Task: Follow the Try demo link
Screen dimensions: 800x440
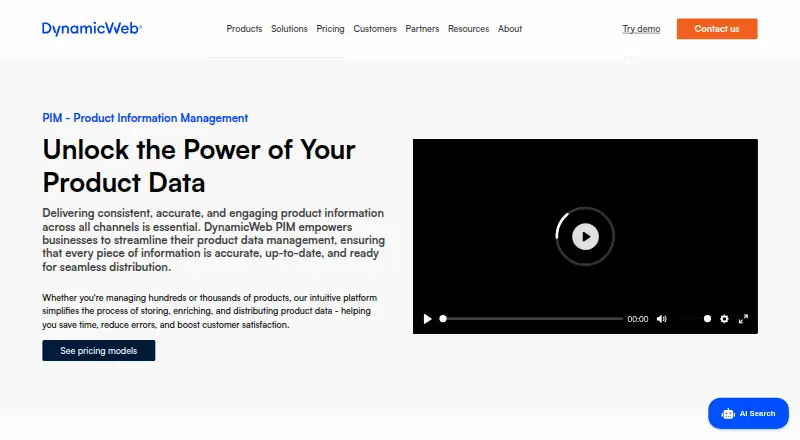Action: click(641, 29)
